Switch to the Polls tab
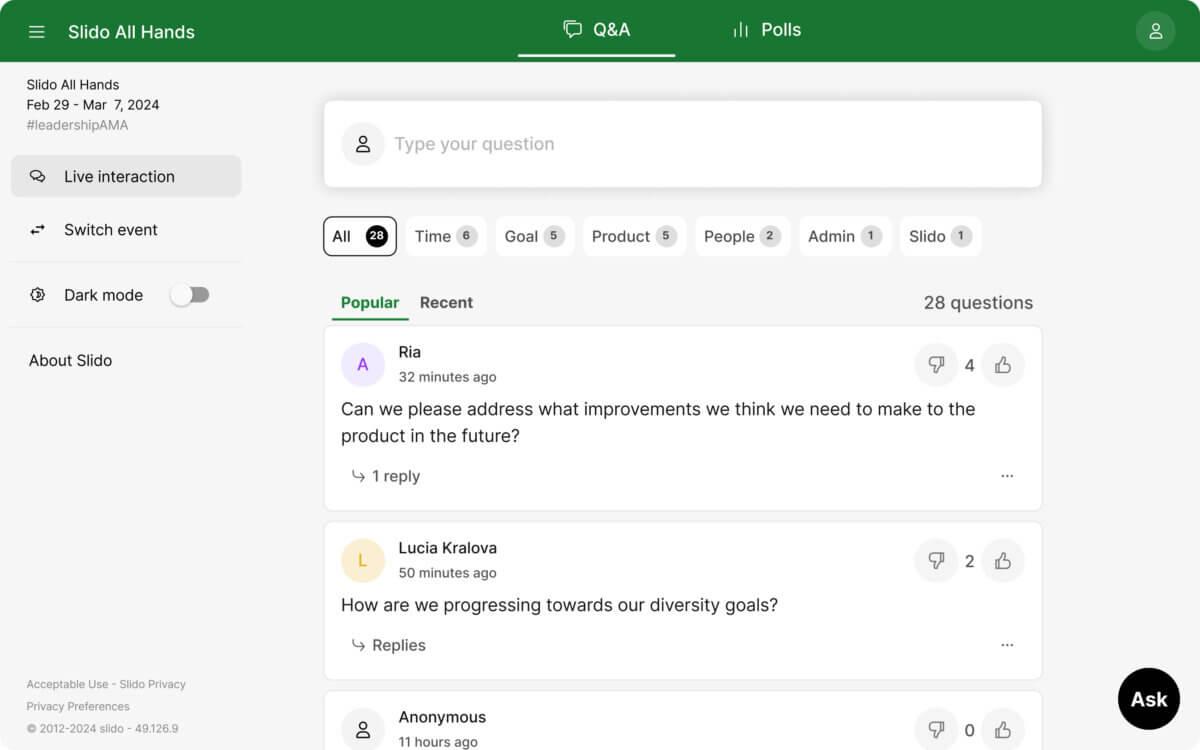Viewport: 1200px width, 750px height. pyautogui.click(x=766, y=30)
